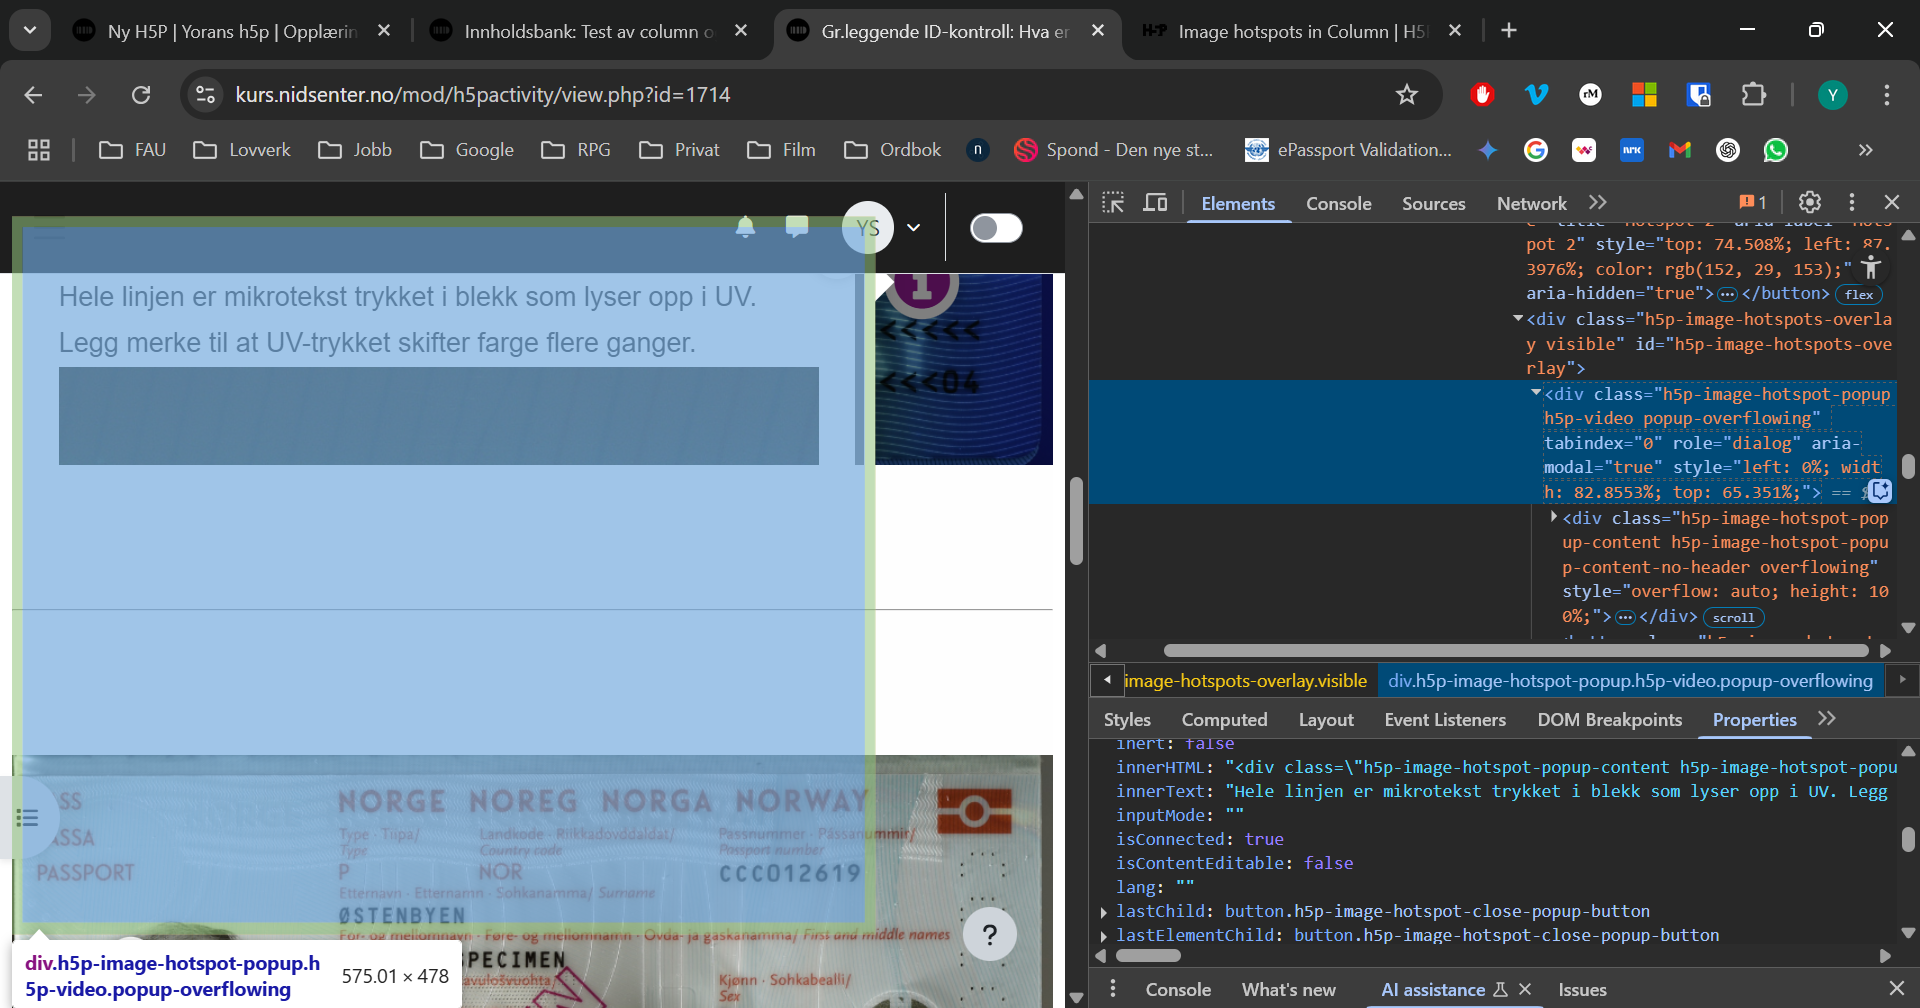Switch to Innholdsbank Test av column tab

pos(588,31)
